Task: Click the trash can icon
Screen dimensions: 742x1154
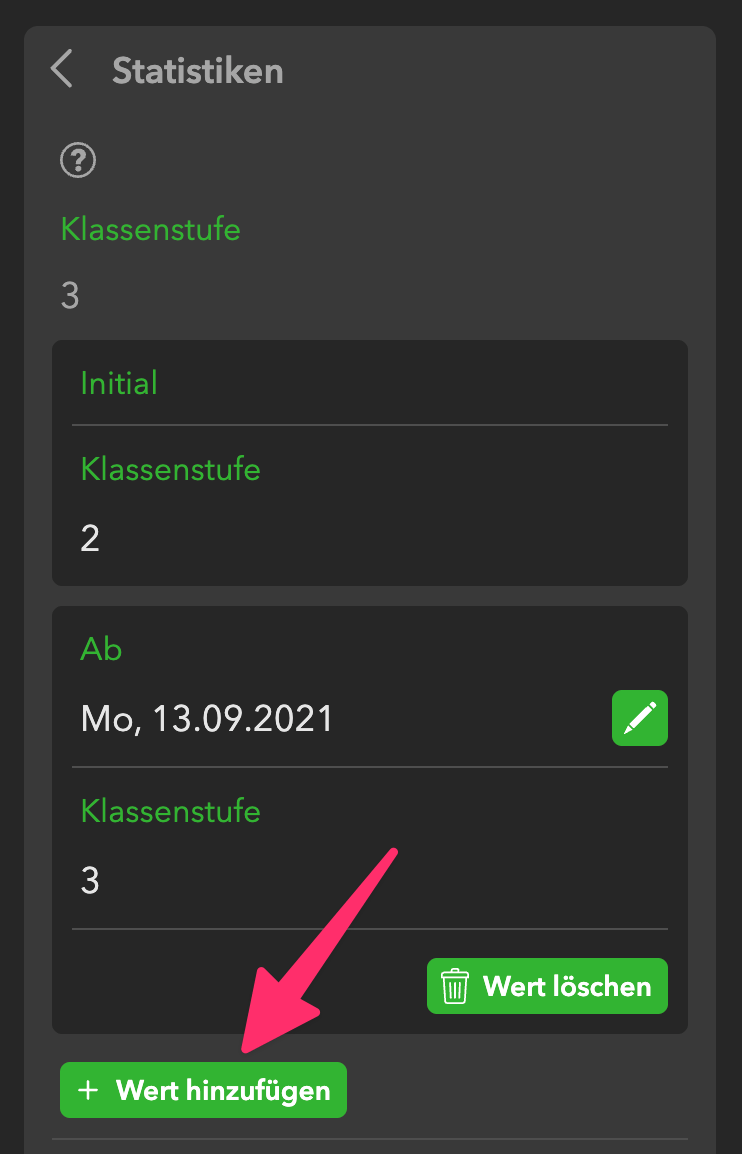Action: [x=456, y=986]
